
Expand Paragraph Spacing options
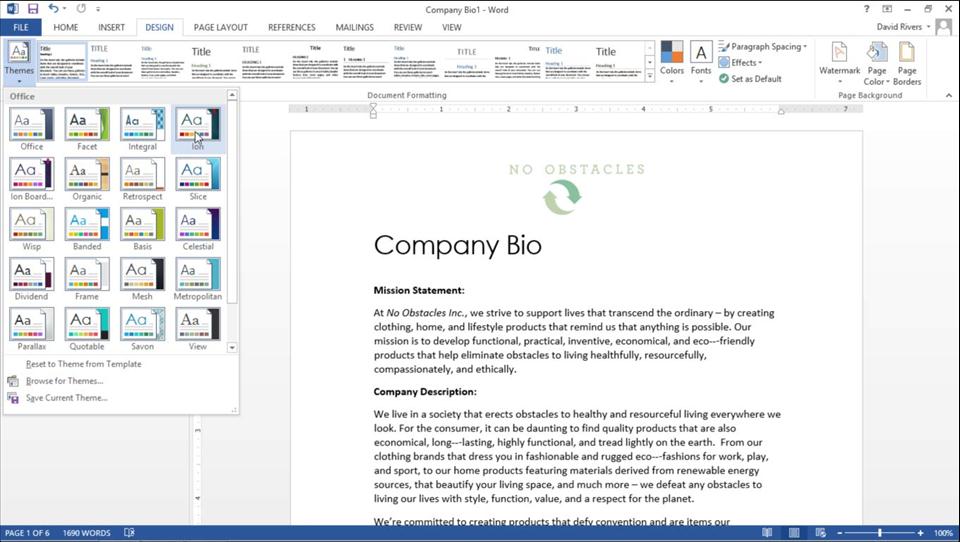763,47
